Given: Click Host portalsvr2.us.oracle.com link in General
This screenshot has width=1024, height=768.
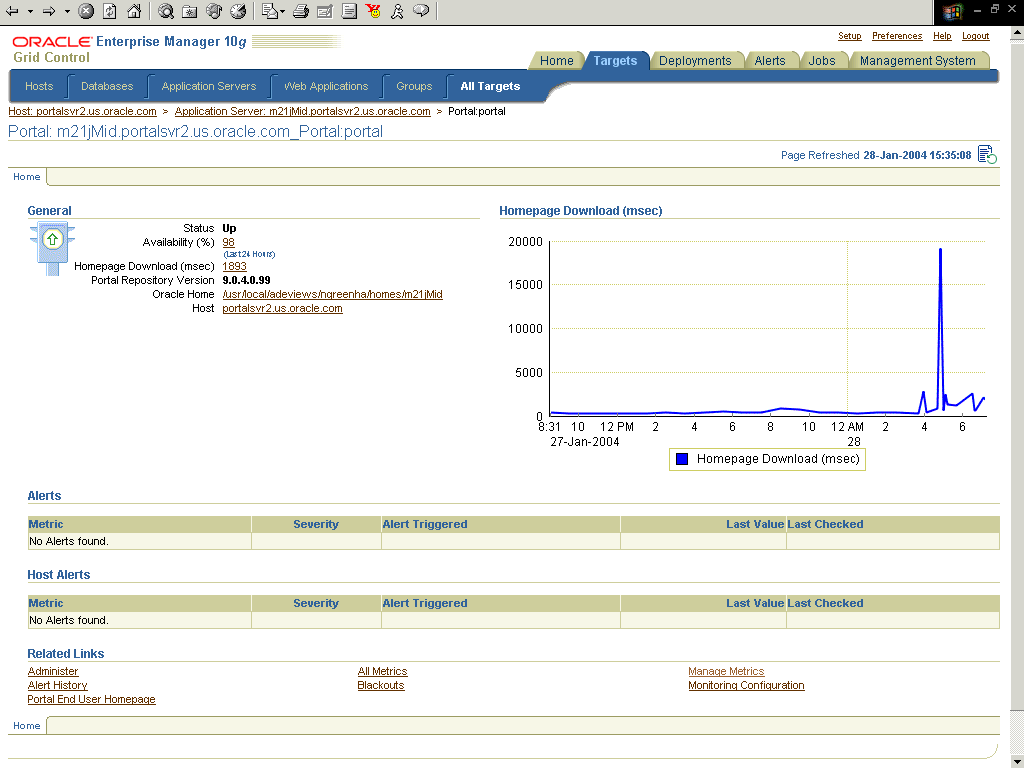Looking at the screenshot, I should tap(282, 308).
